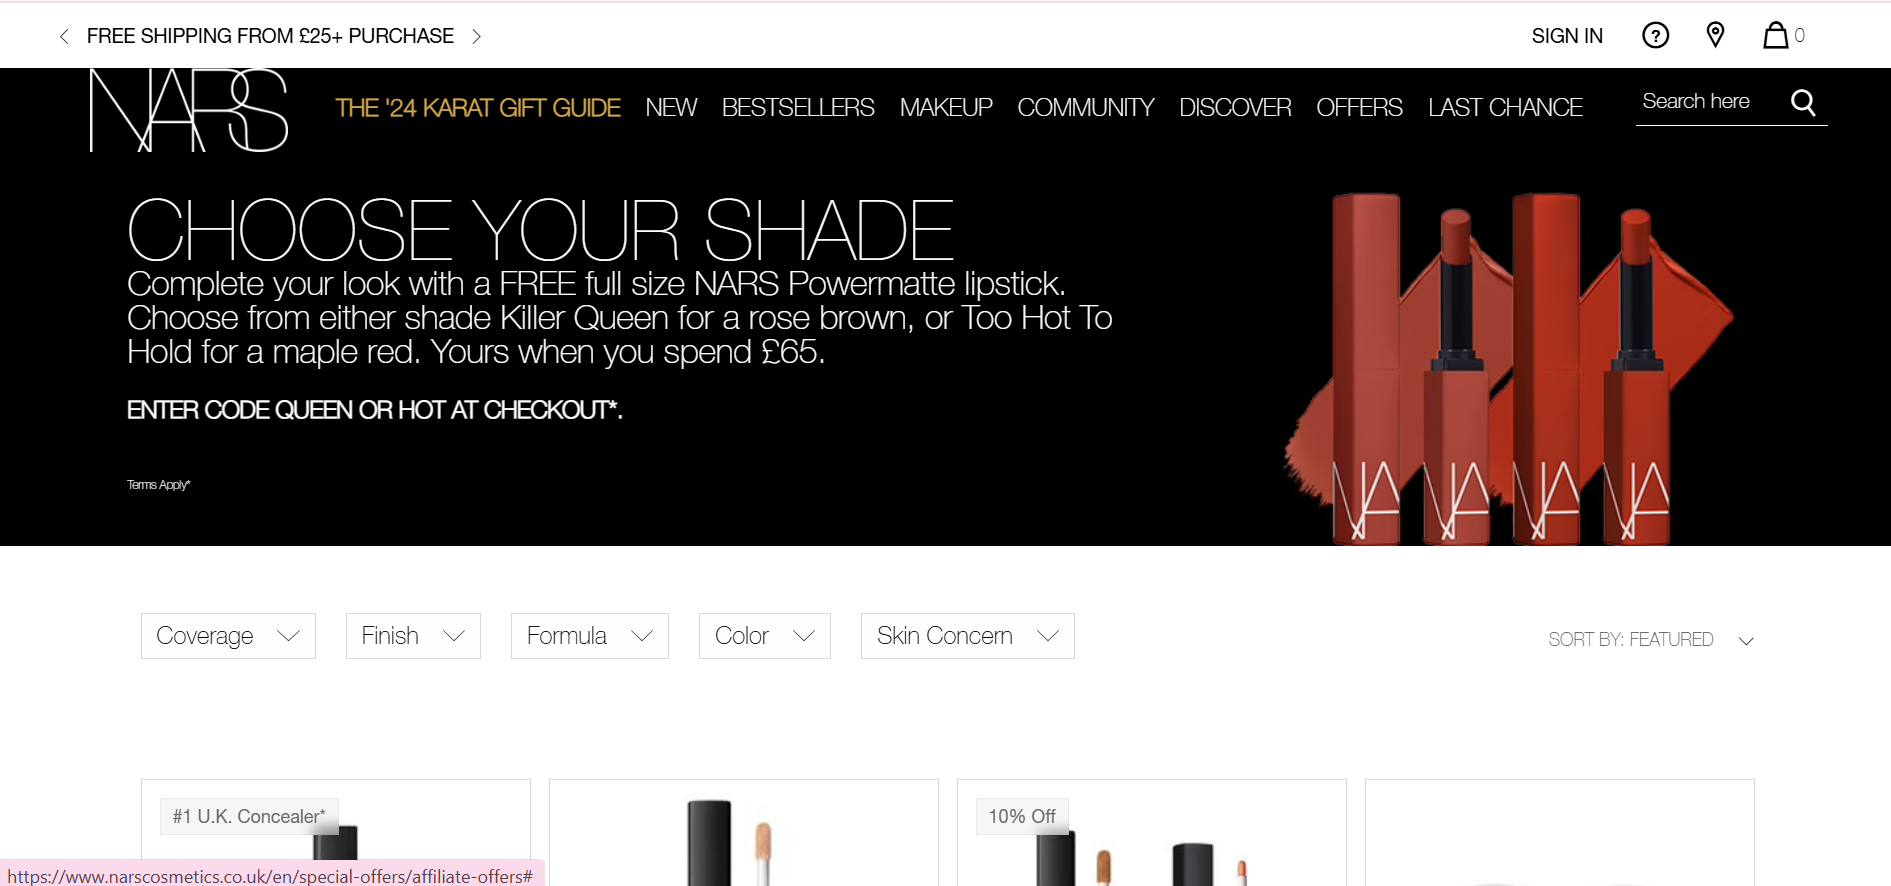The height and width of the screenshot is (886, 1891).
Task: Open the store locator pin icon
Action: point(1715,35)
